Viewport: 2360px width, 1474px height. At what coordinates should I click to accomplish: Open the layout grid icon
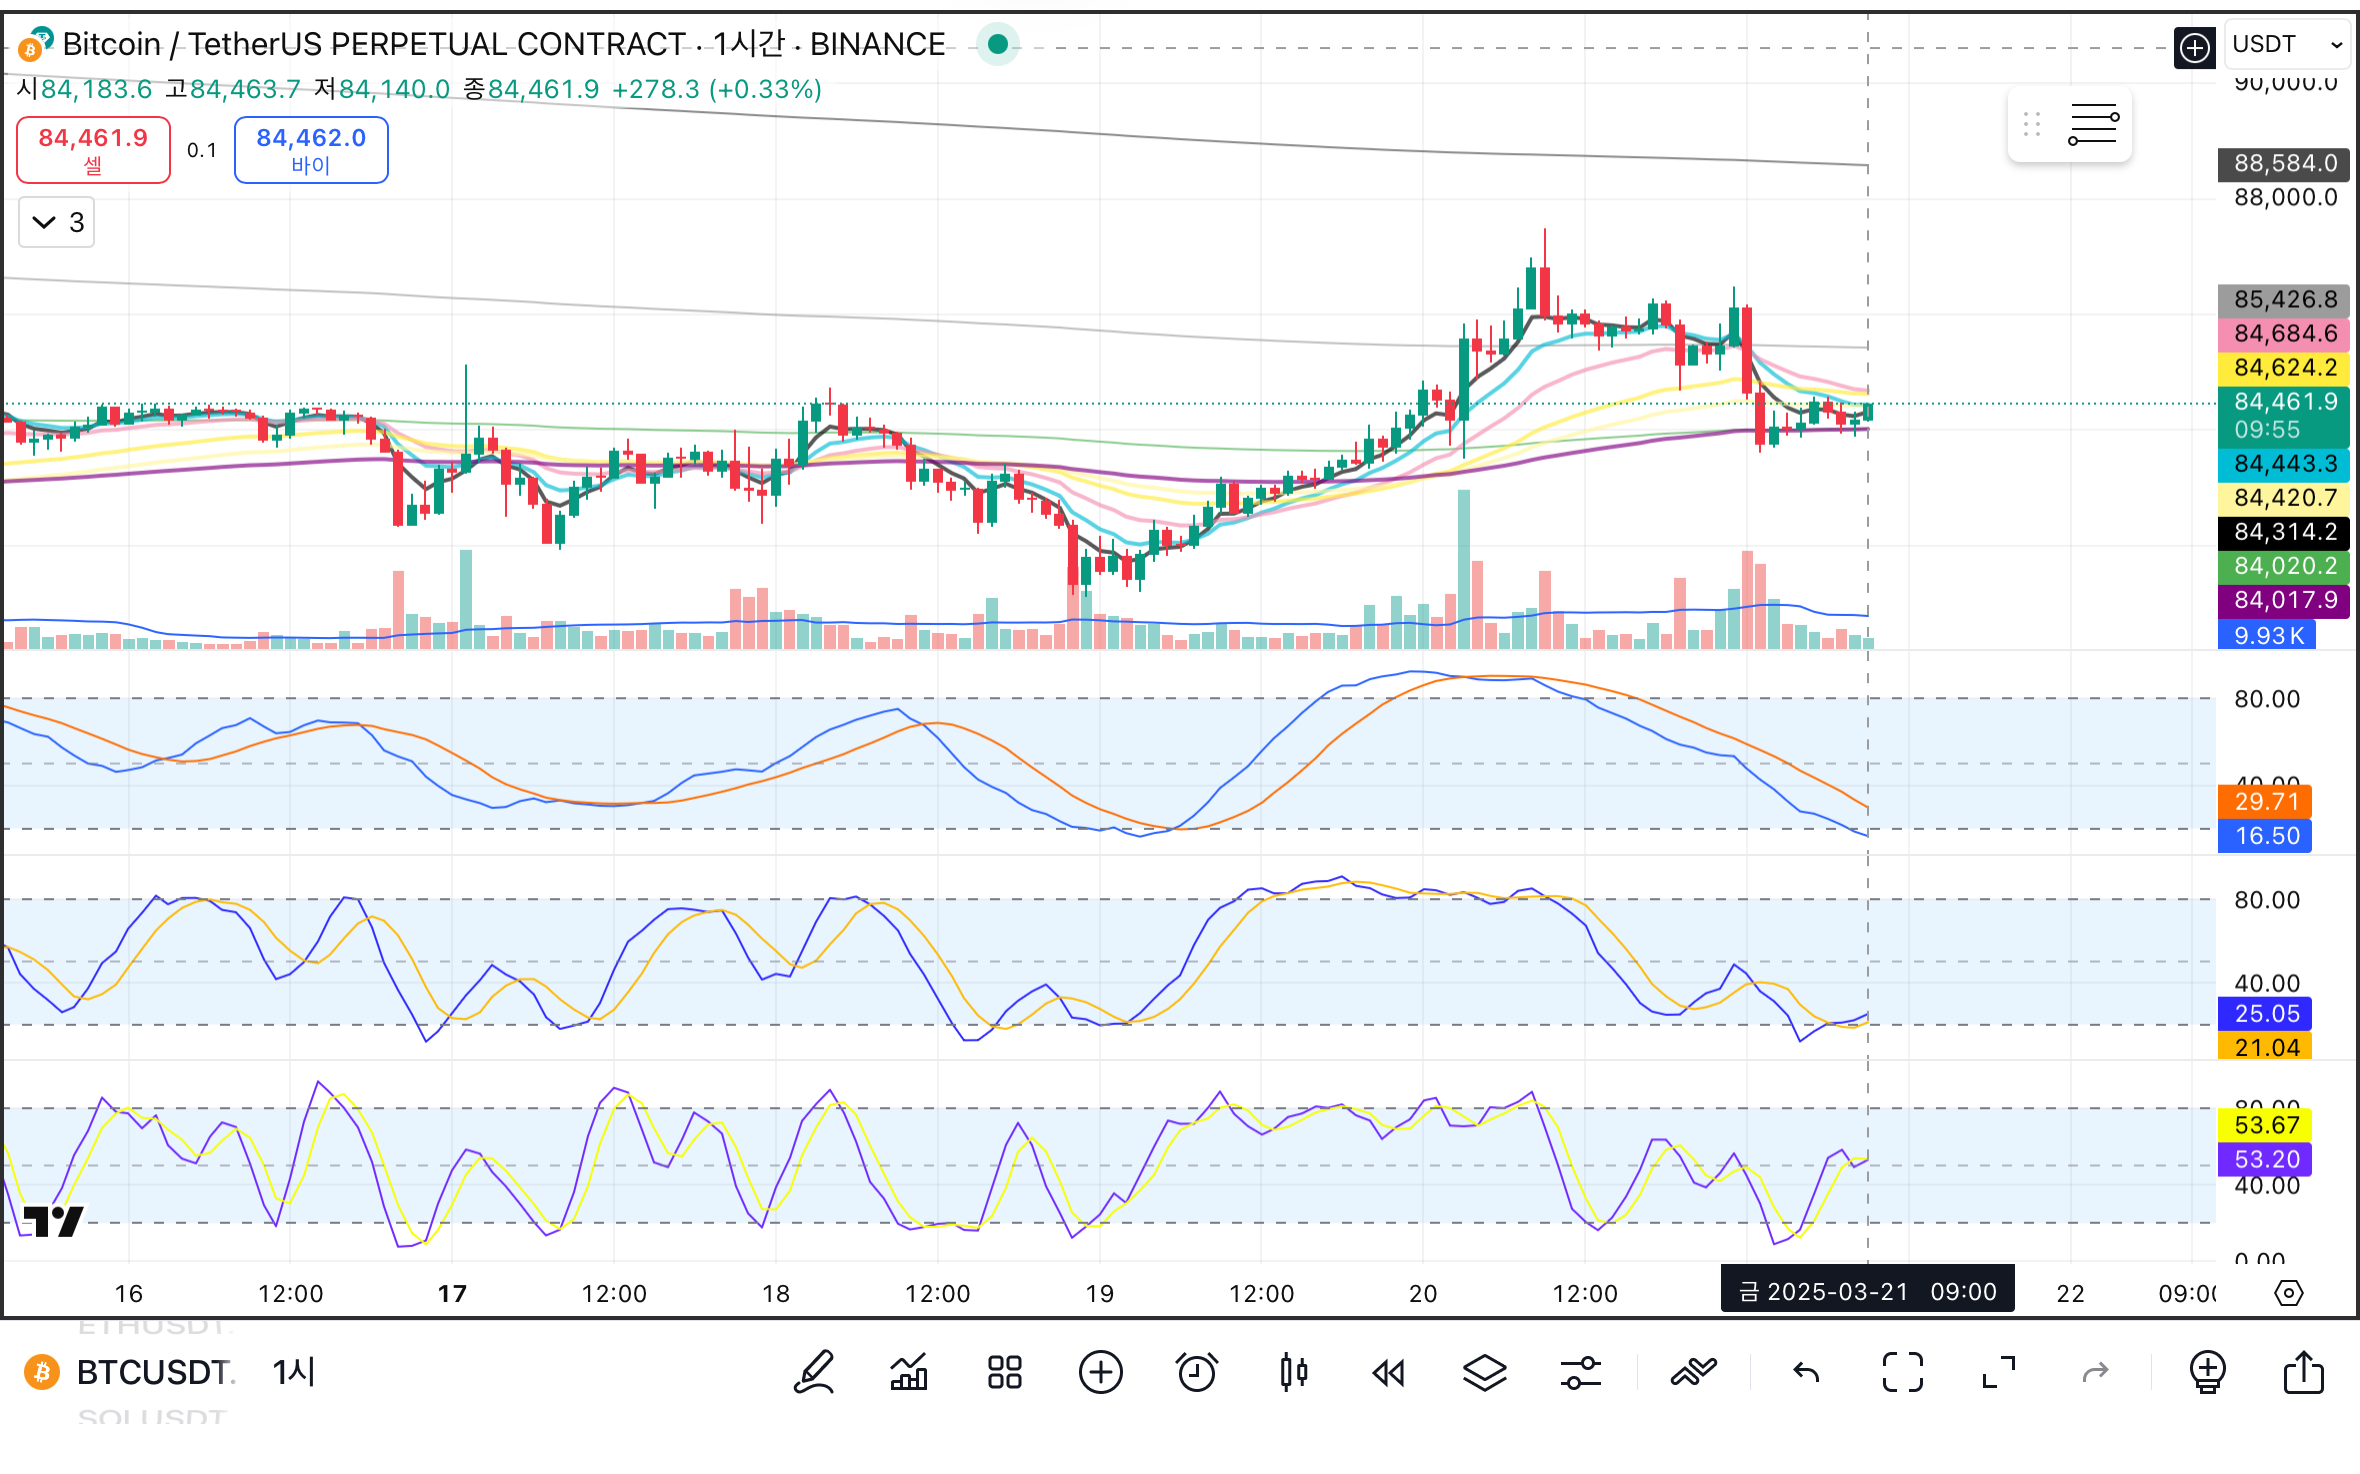point(1004,1372)
